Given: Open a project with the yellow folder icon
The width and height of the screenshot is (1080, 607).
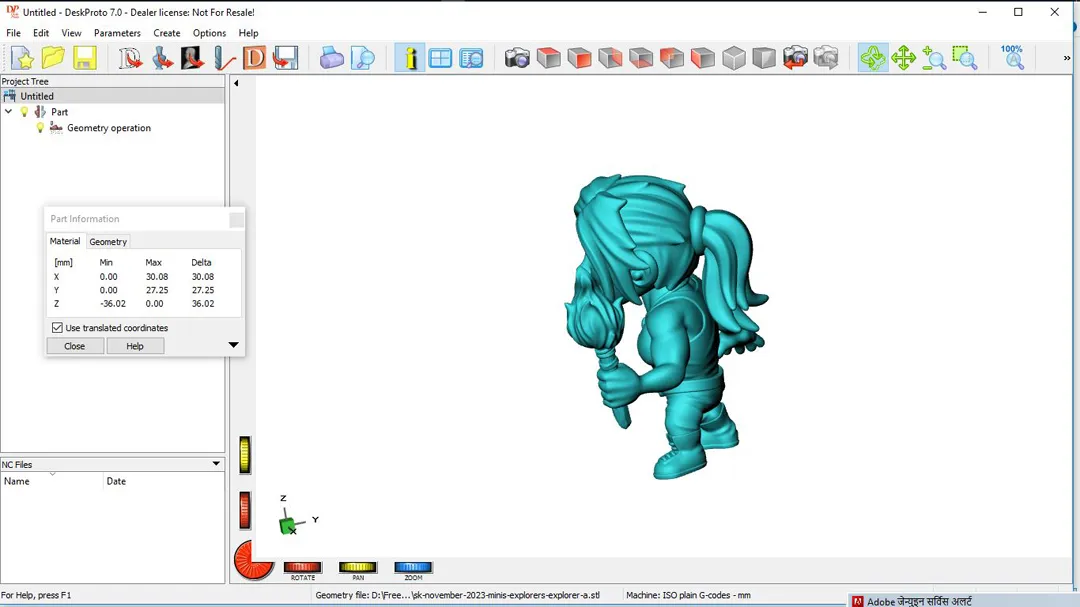Looking at the screenshot, I should click(x=53, y=58).
